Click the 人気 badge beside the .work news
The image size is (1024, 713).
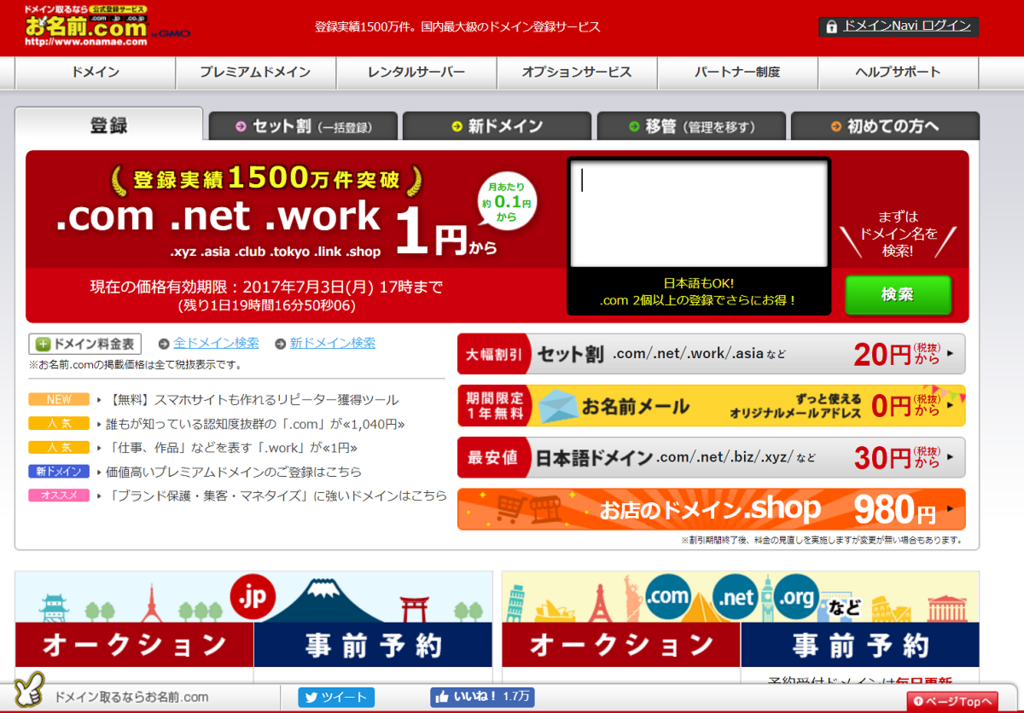click(x=59, y=447)
